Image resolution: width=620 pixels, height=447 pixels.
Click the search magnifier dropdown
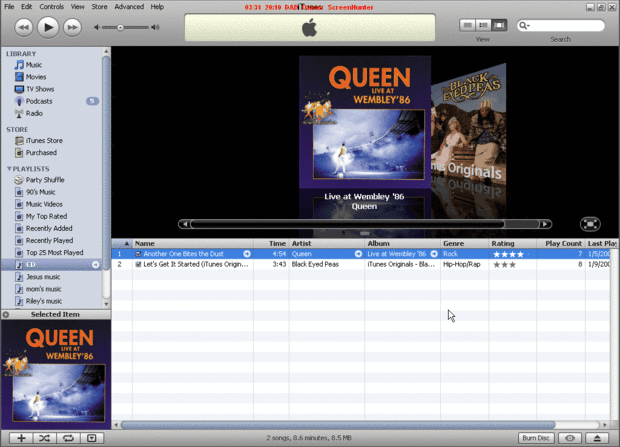524,26
